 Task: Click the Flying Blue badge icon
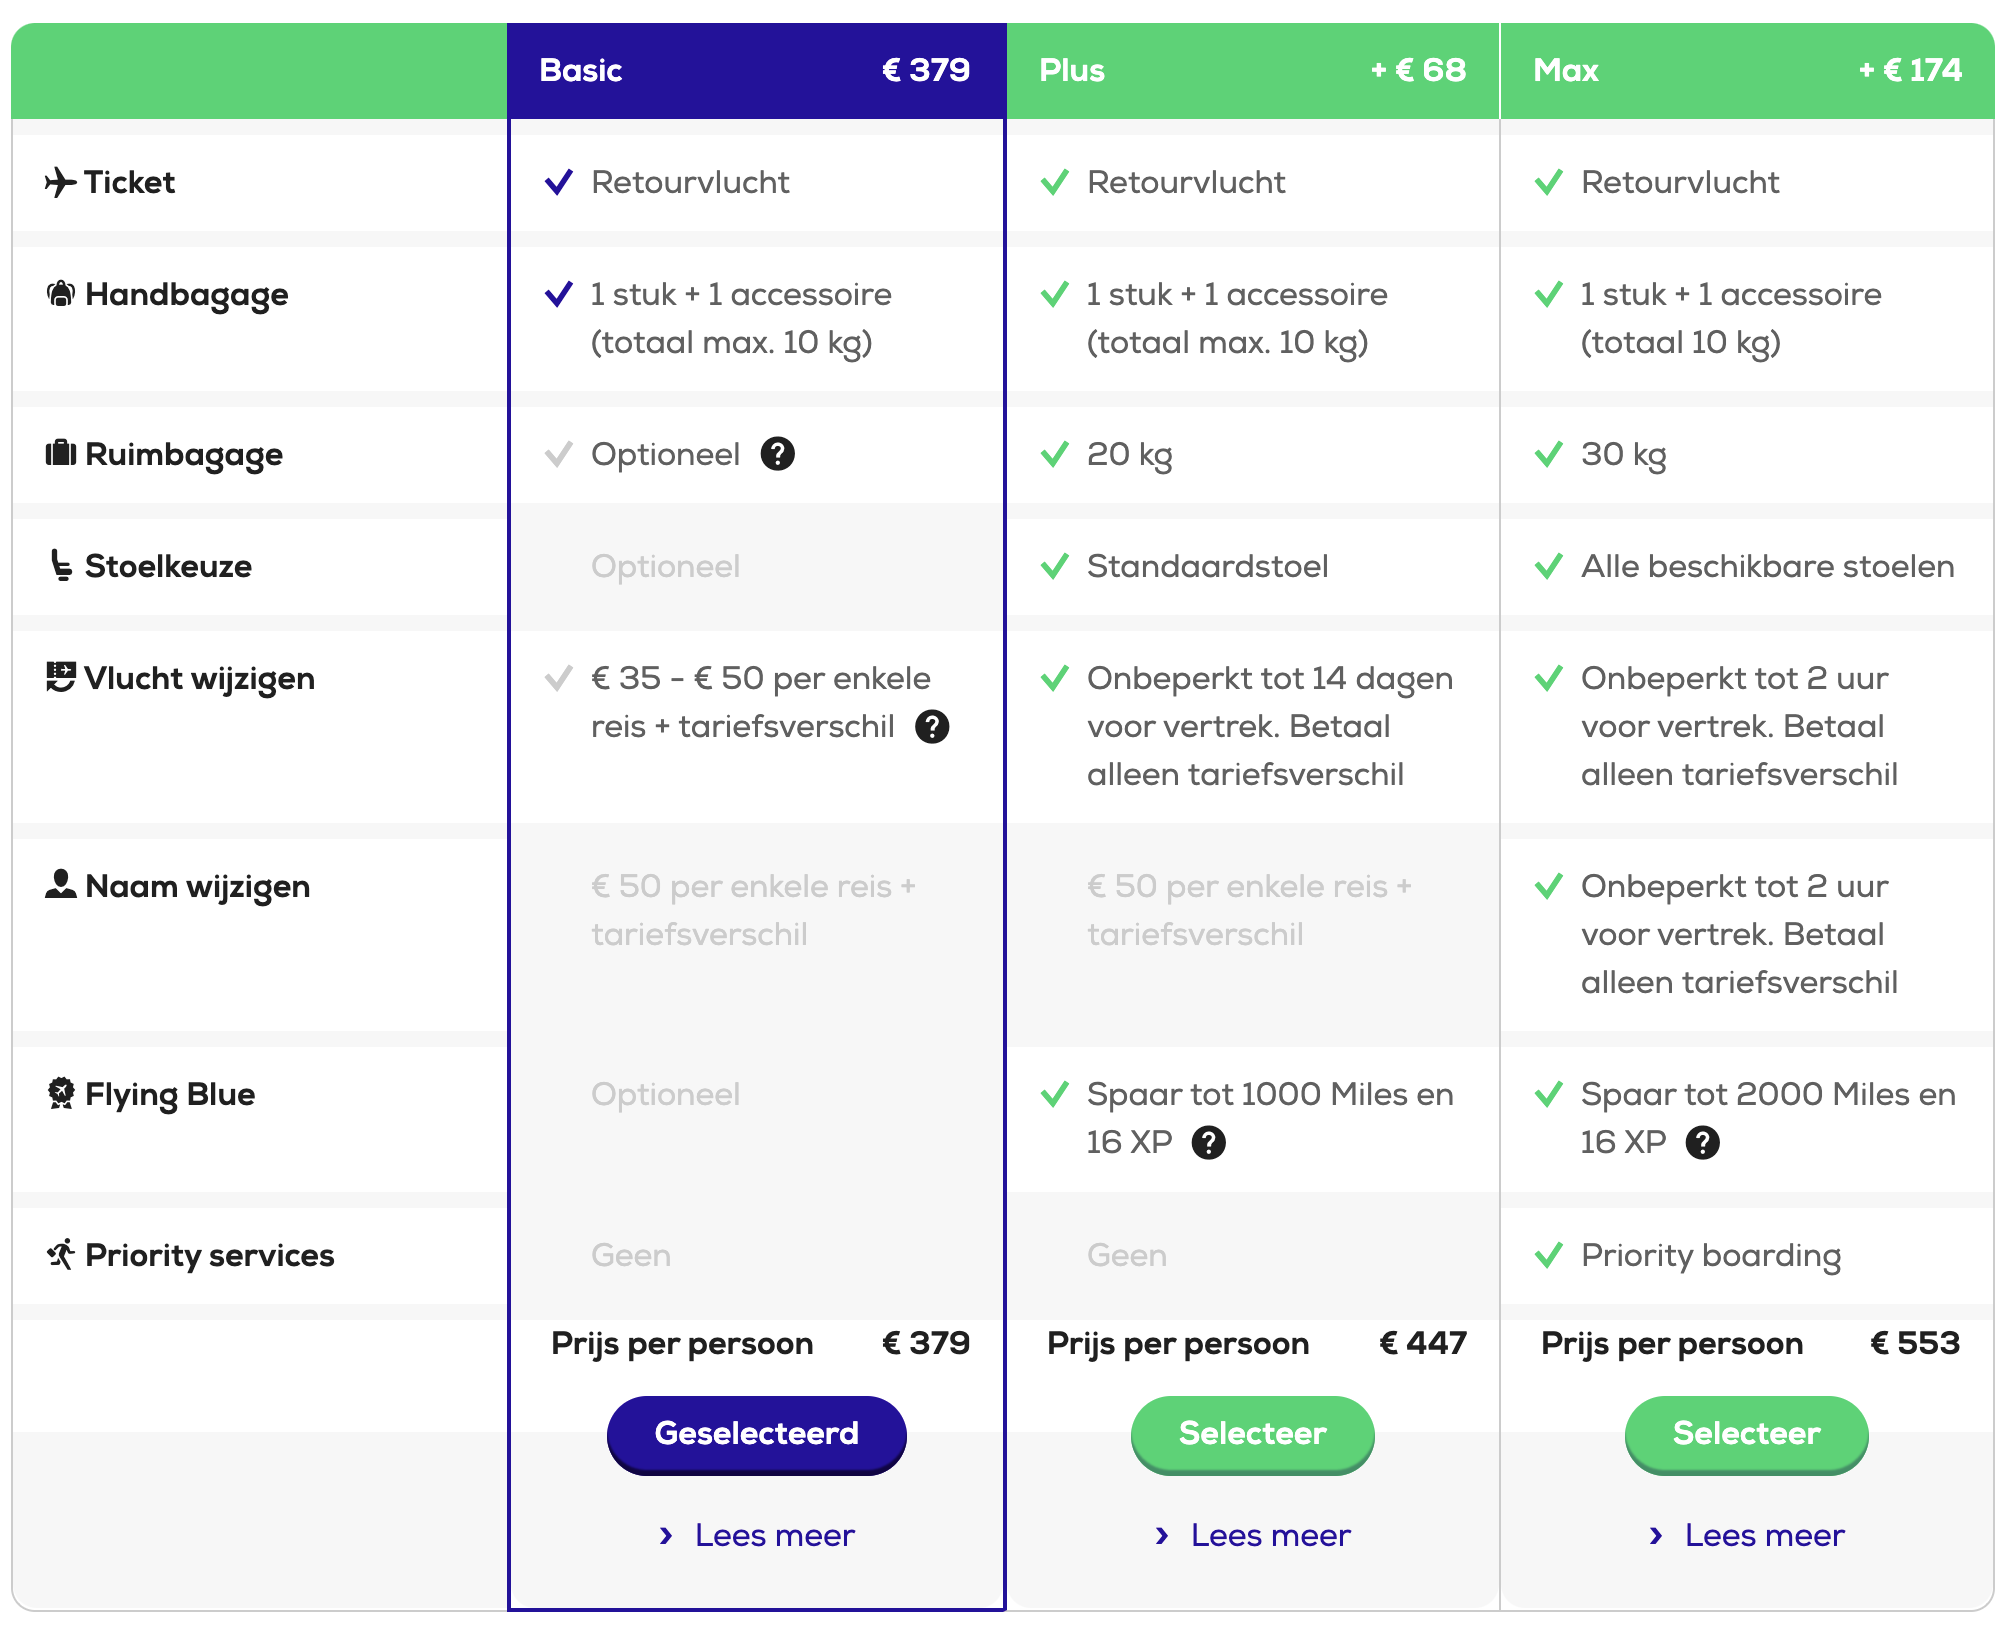click(x=61, y=1093)
